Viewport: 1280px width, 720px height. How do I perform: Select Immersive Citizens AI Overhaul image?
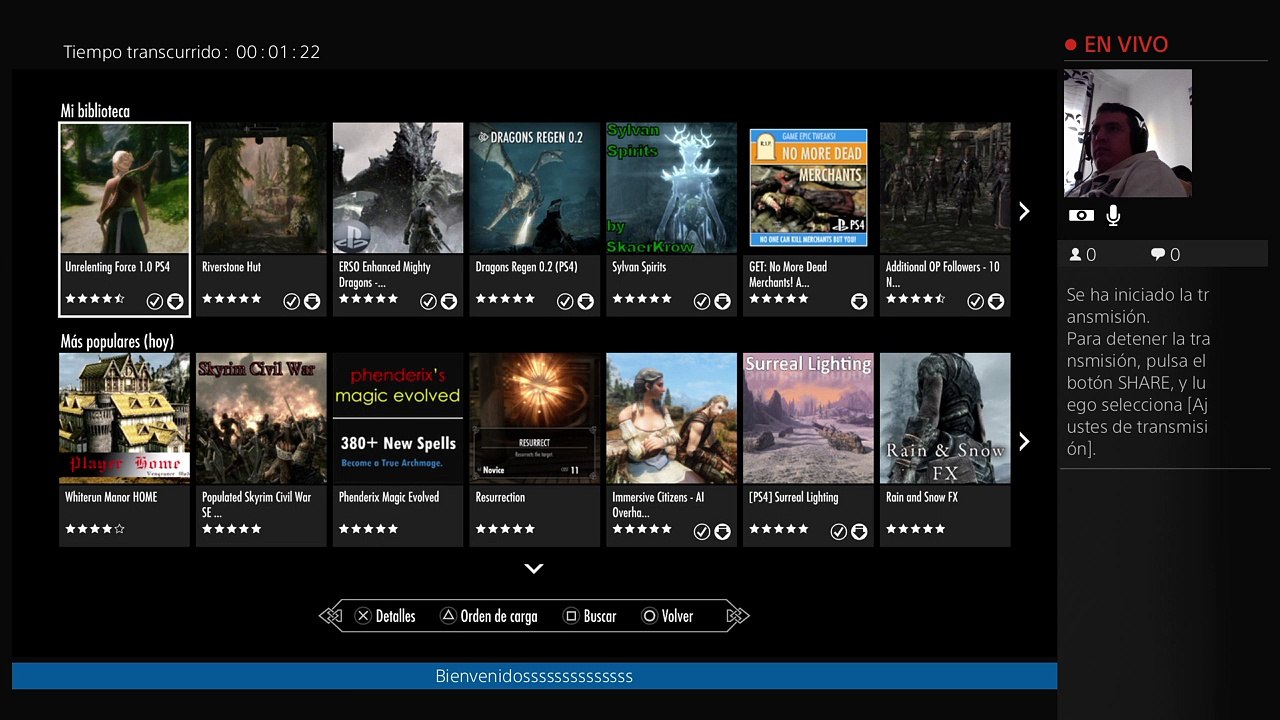672,418
